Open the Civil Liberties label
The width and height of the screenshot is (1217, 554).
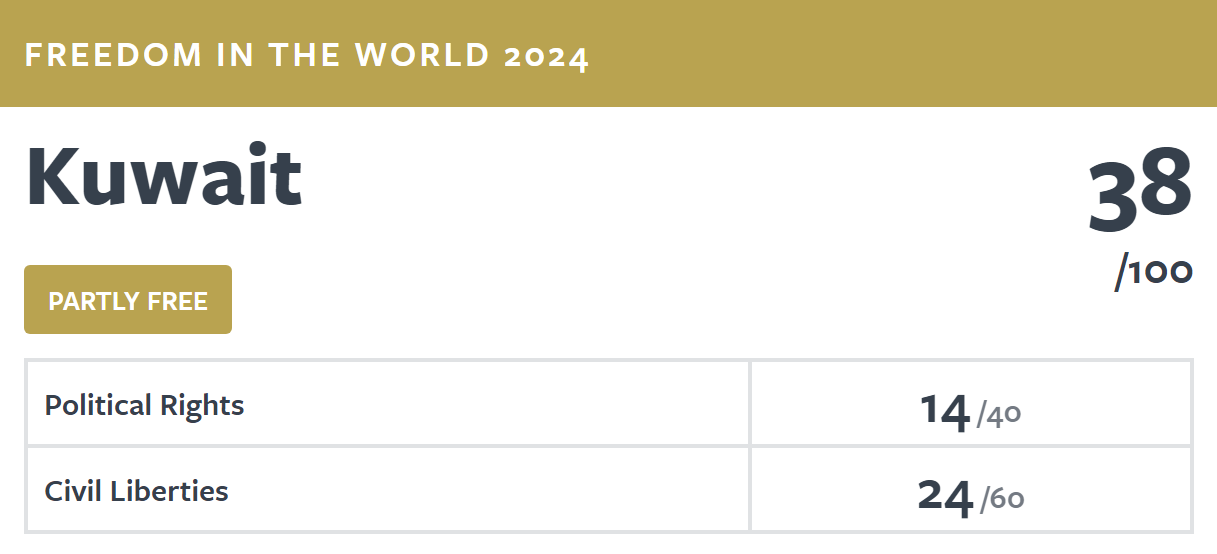(x=137, y=491)
